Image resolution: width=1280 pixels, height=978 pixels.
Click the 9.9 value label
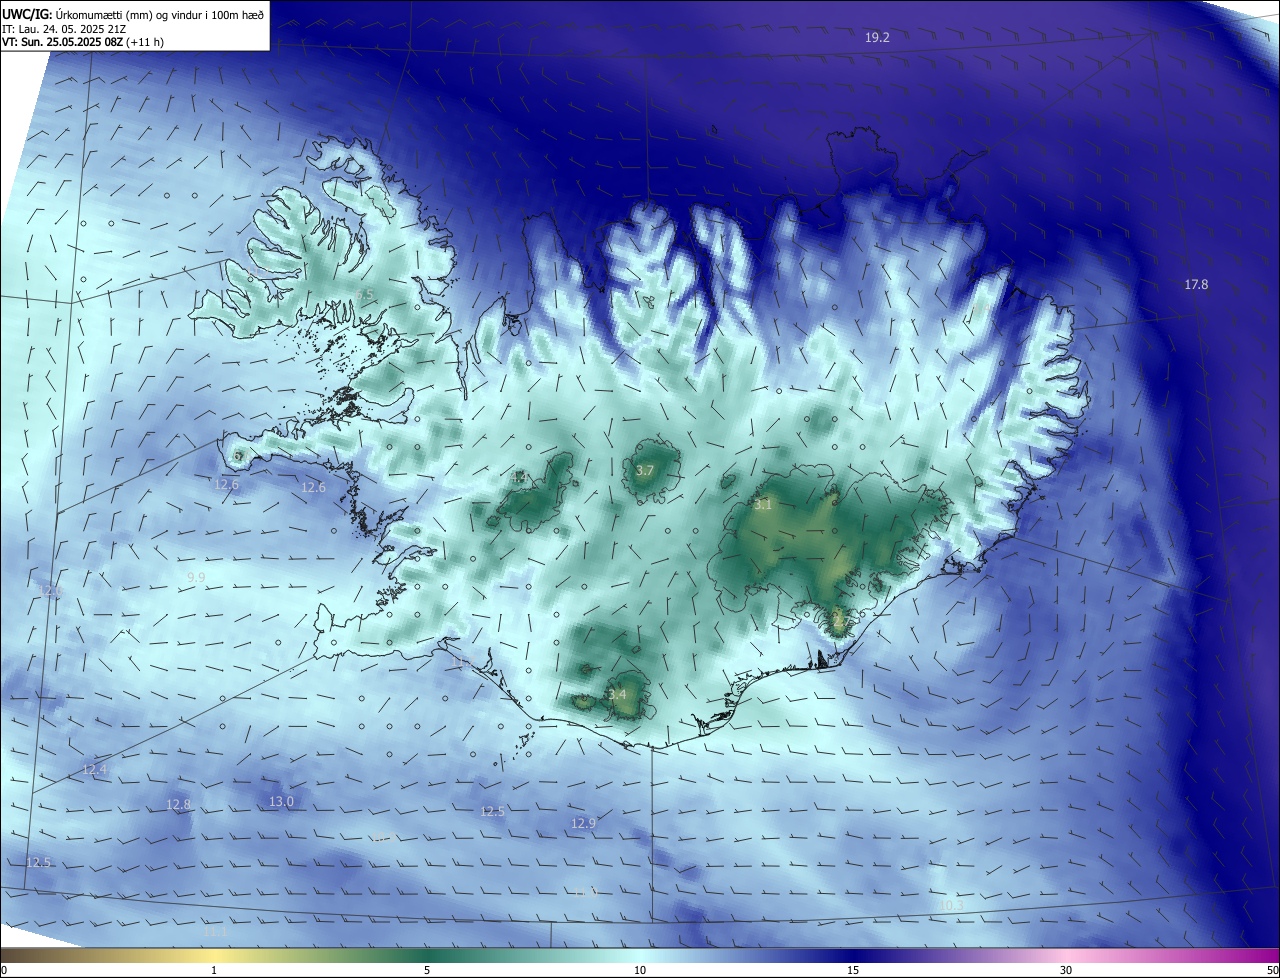(196, 578)
